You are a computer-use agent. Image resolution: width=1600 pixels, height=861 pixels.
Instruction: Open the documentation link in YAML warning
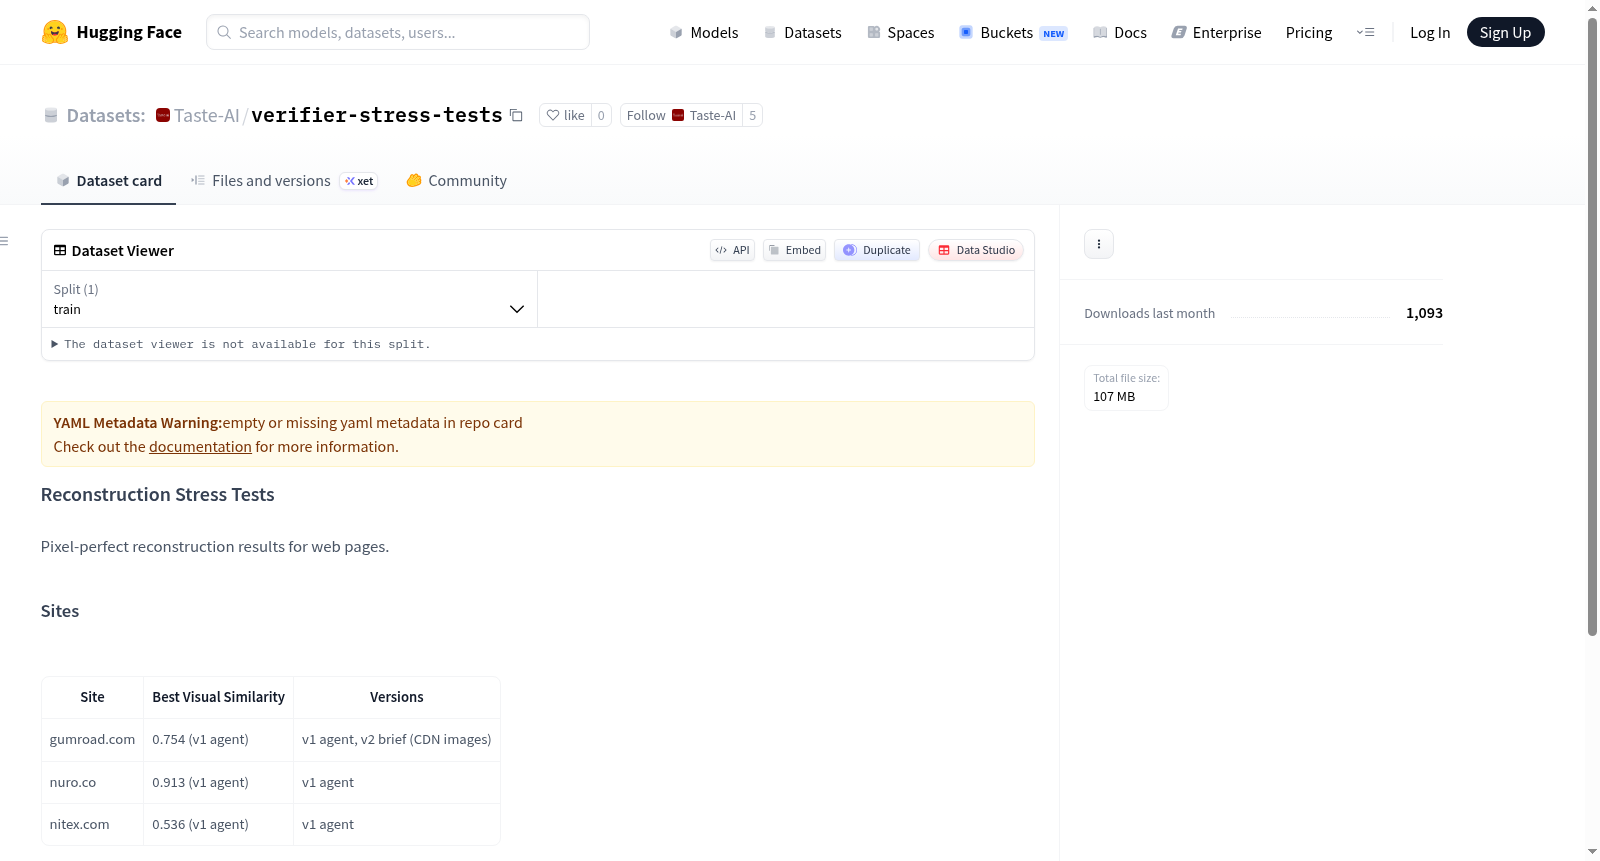pyautogui.click(x=200, y=447)
